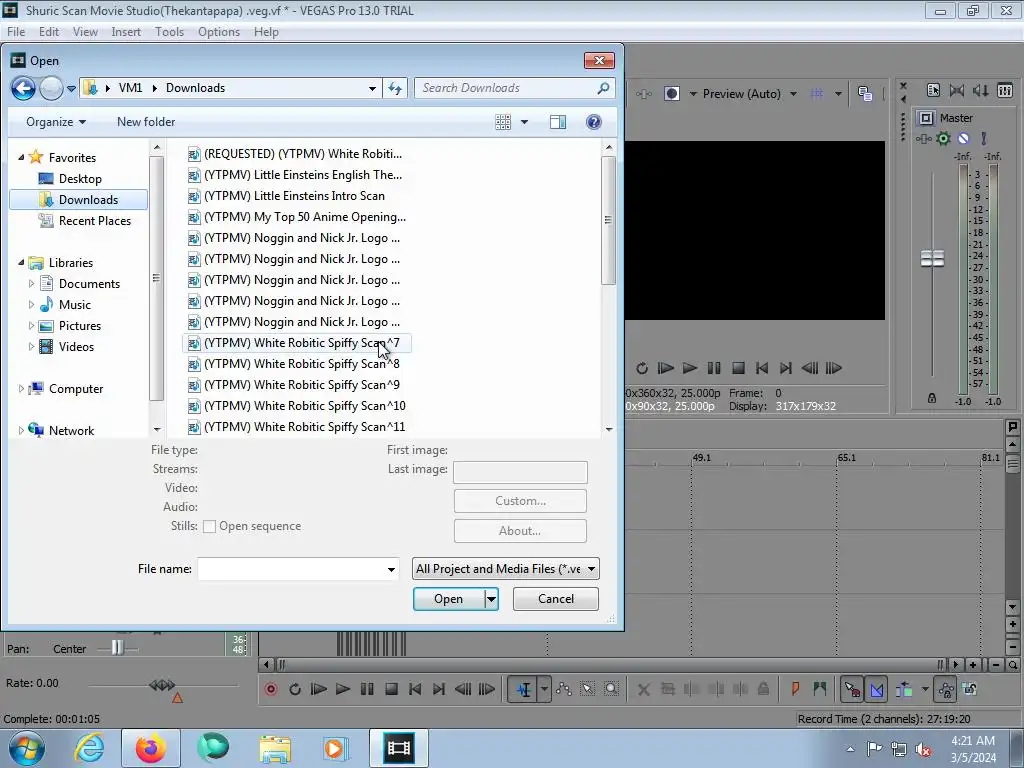Toggle Master bus Mute icon
The width and height of the screenshot is (1024, 768).
963,138
